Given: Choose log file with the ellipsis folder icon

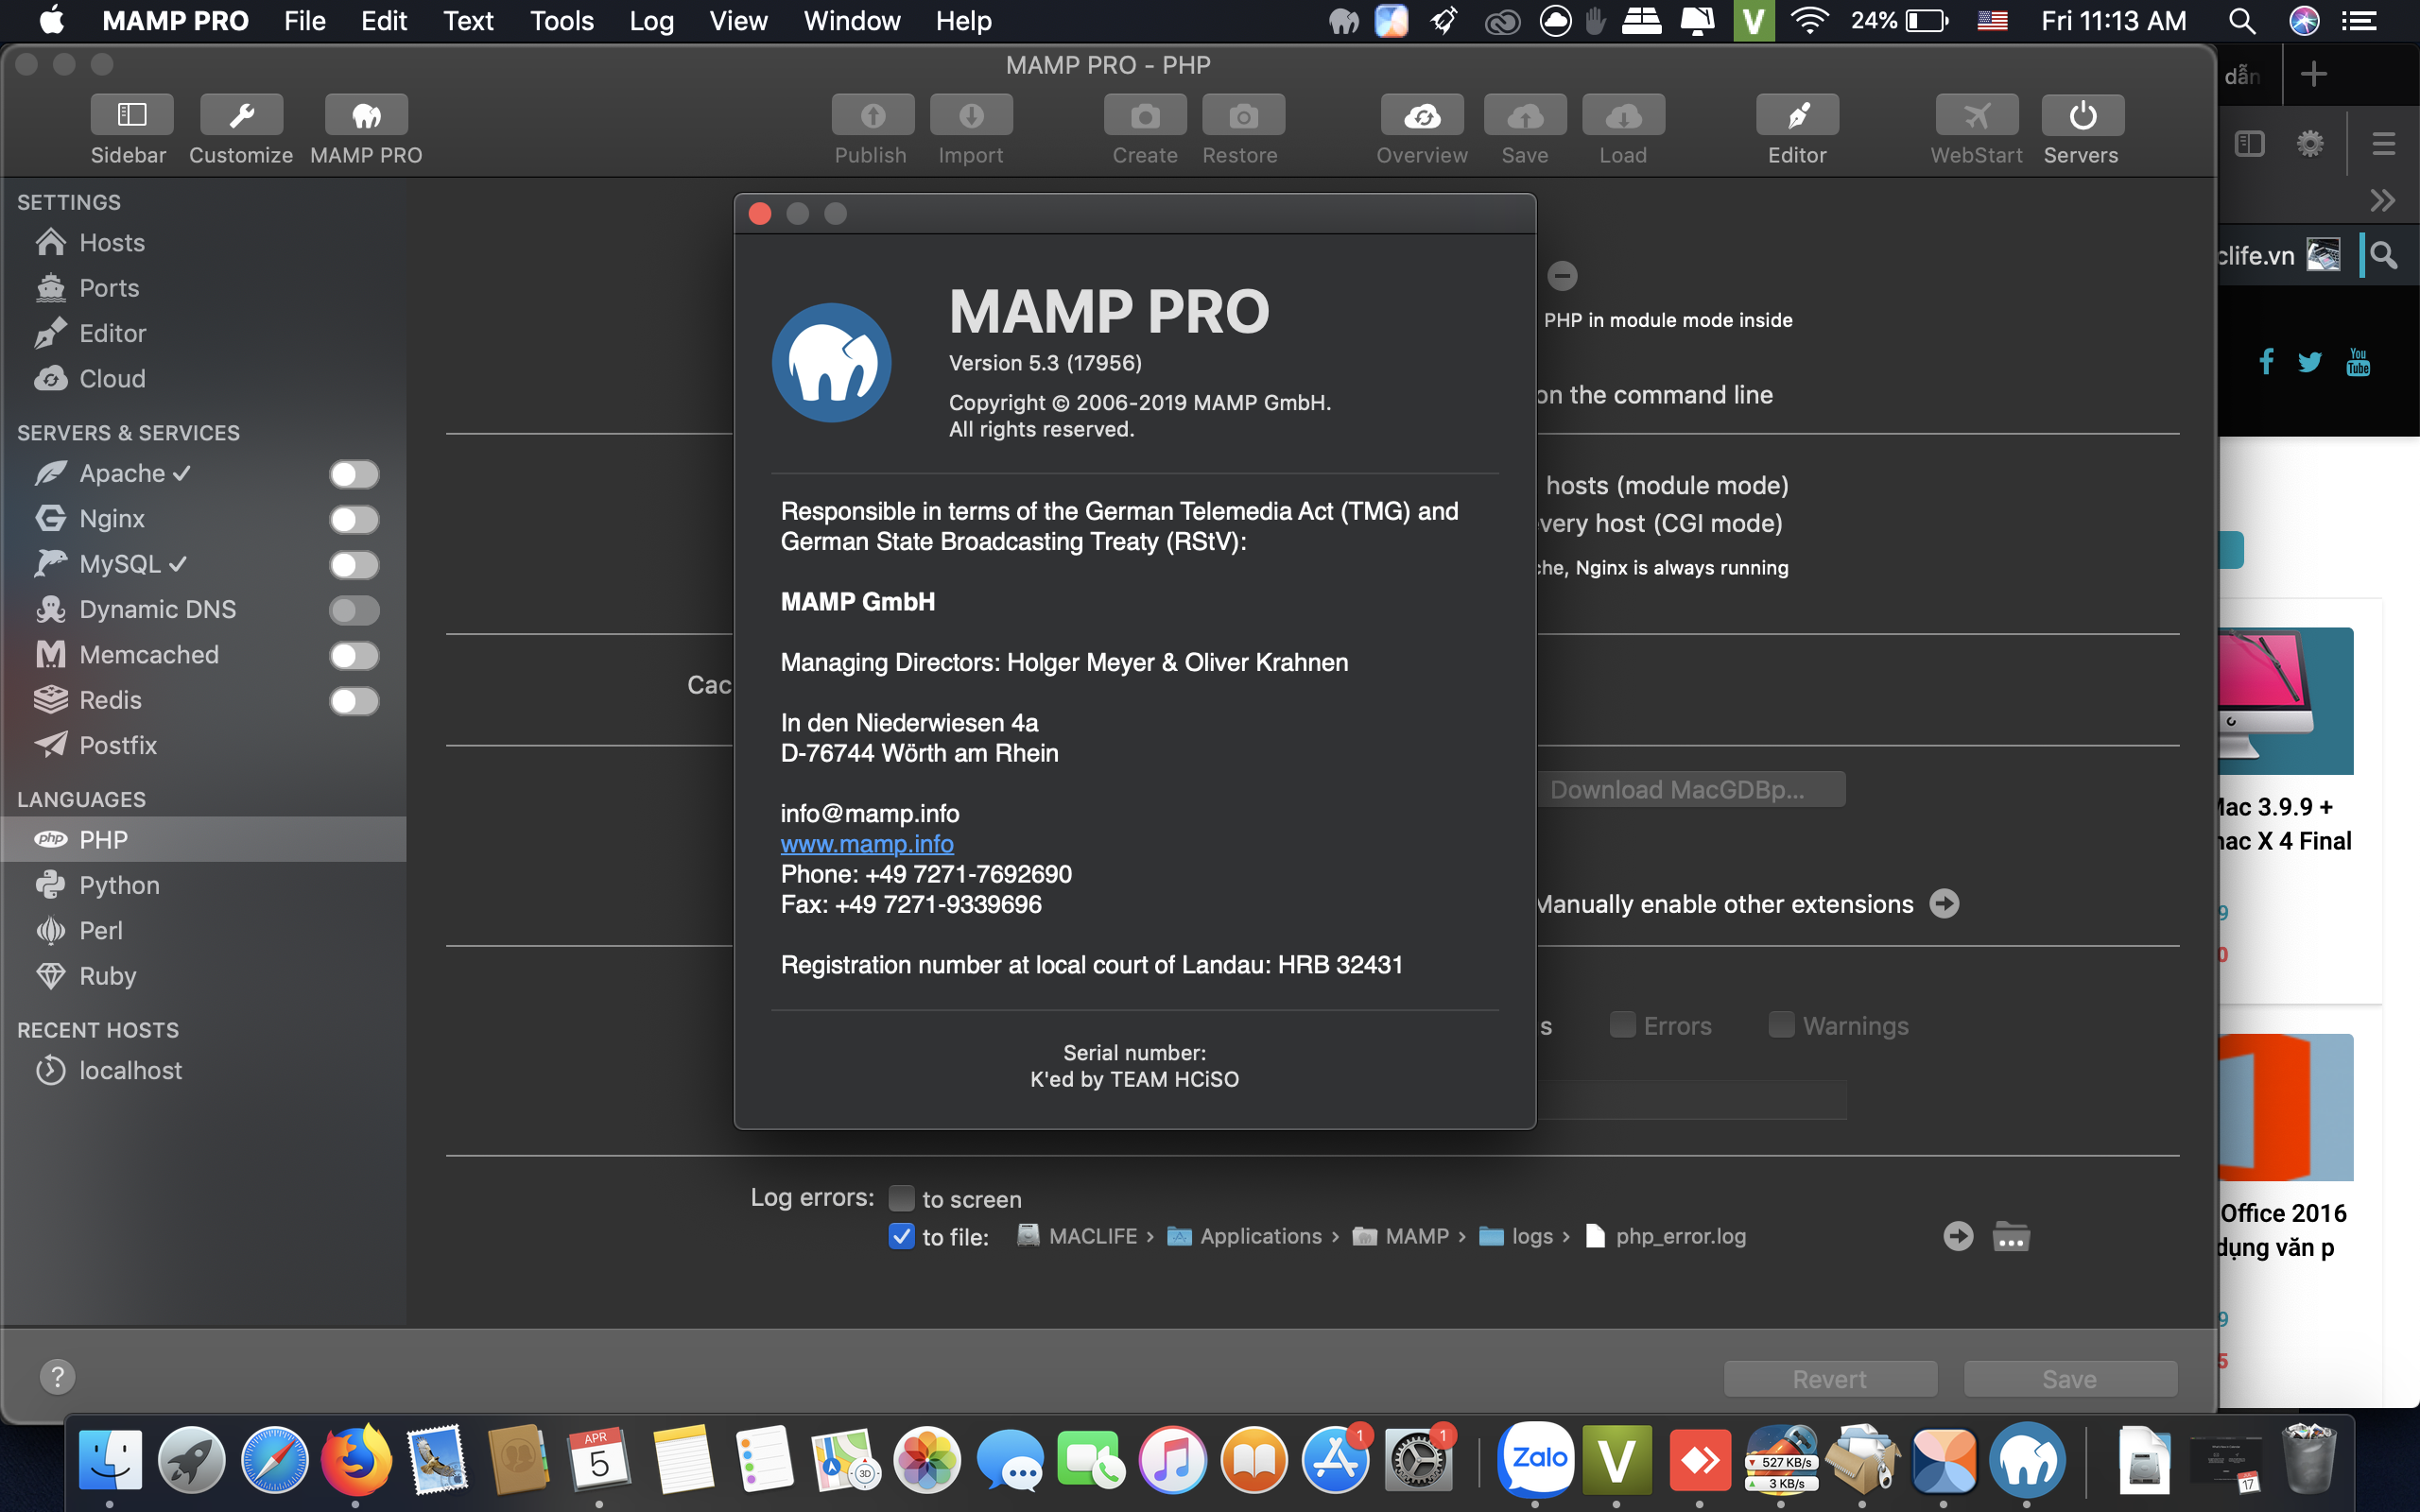Looking at the screenshot, I should coord(2011,1237).
